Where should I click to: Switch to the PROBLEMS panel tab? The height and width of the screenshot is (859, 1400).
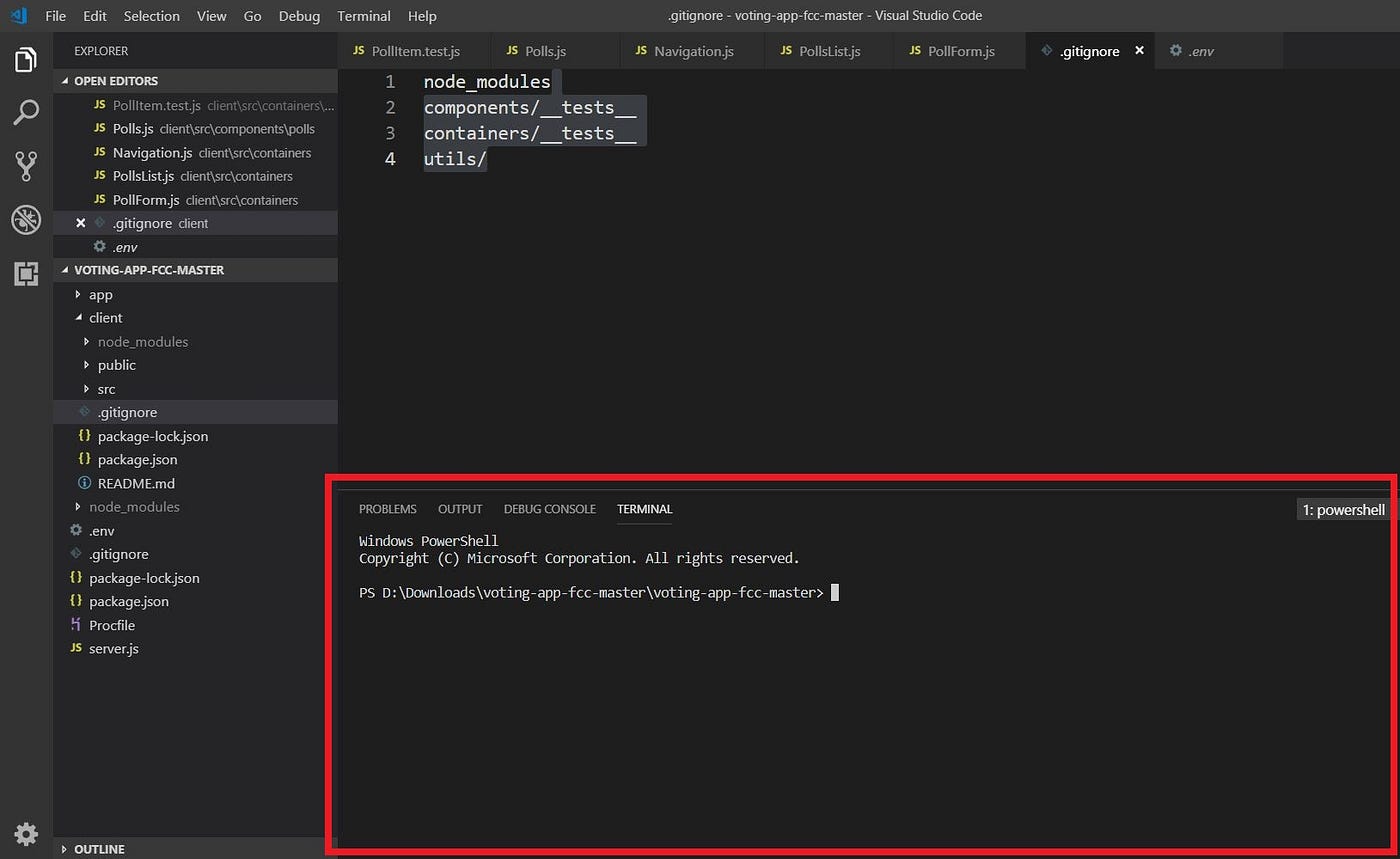pos(388,509)
